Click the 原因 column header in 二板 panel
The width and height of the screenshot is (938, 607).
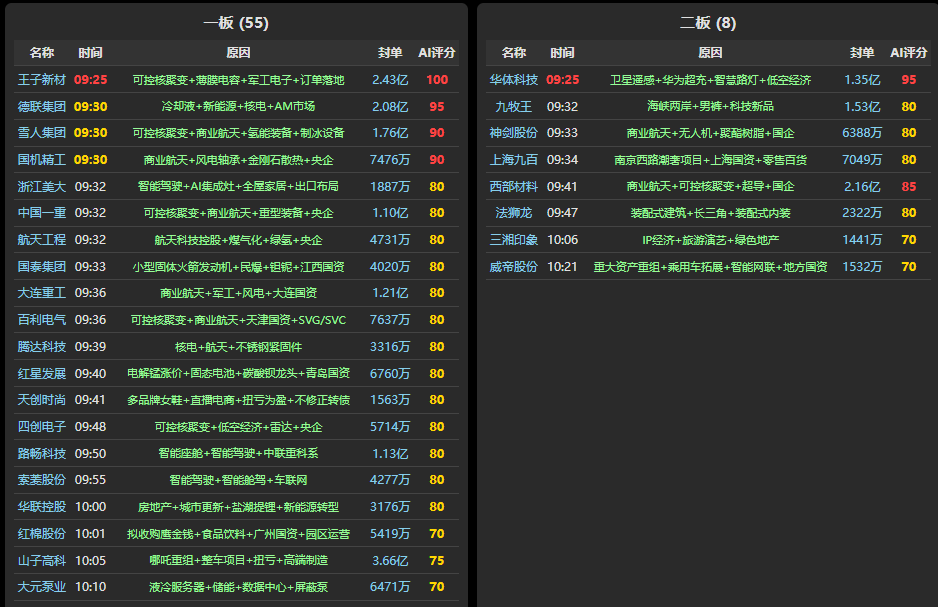click(x=710, y=52)
